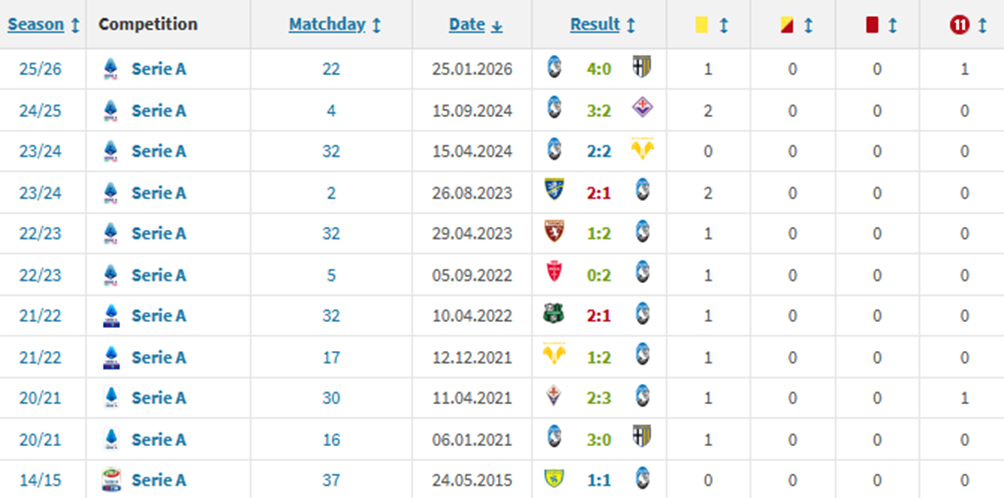Viewport: 1004px width, 498px height.
Task: Click the starting eleven '11' header icon
Action: tap(961, 25)
